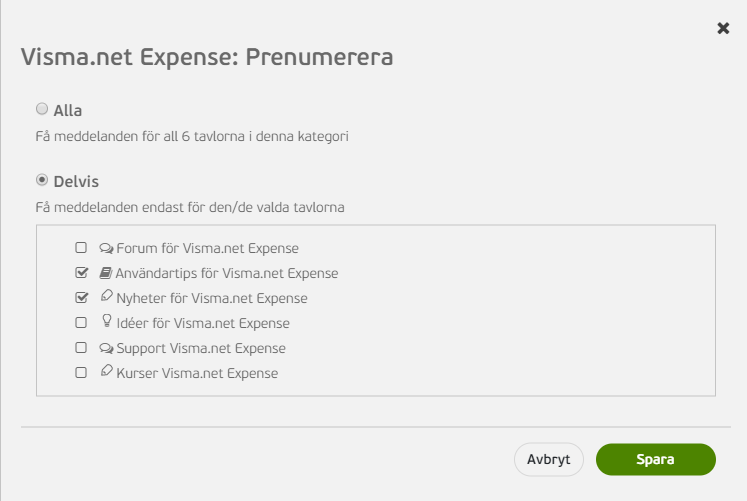Screen dimensions: 747x501
Task: Click the lightbulb icon beside Idéer
Action: (x=107, y=321)
